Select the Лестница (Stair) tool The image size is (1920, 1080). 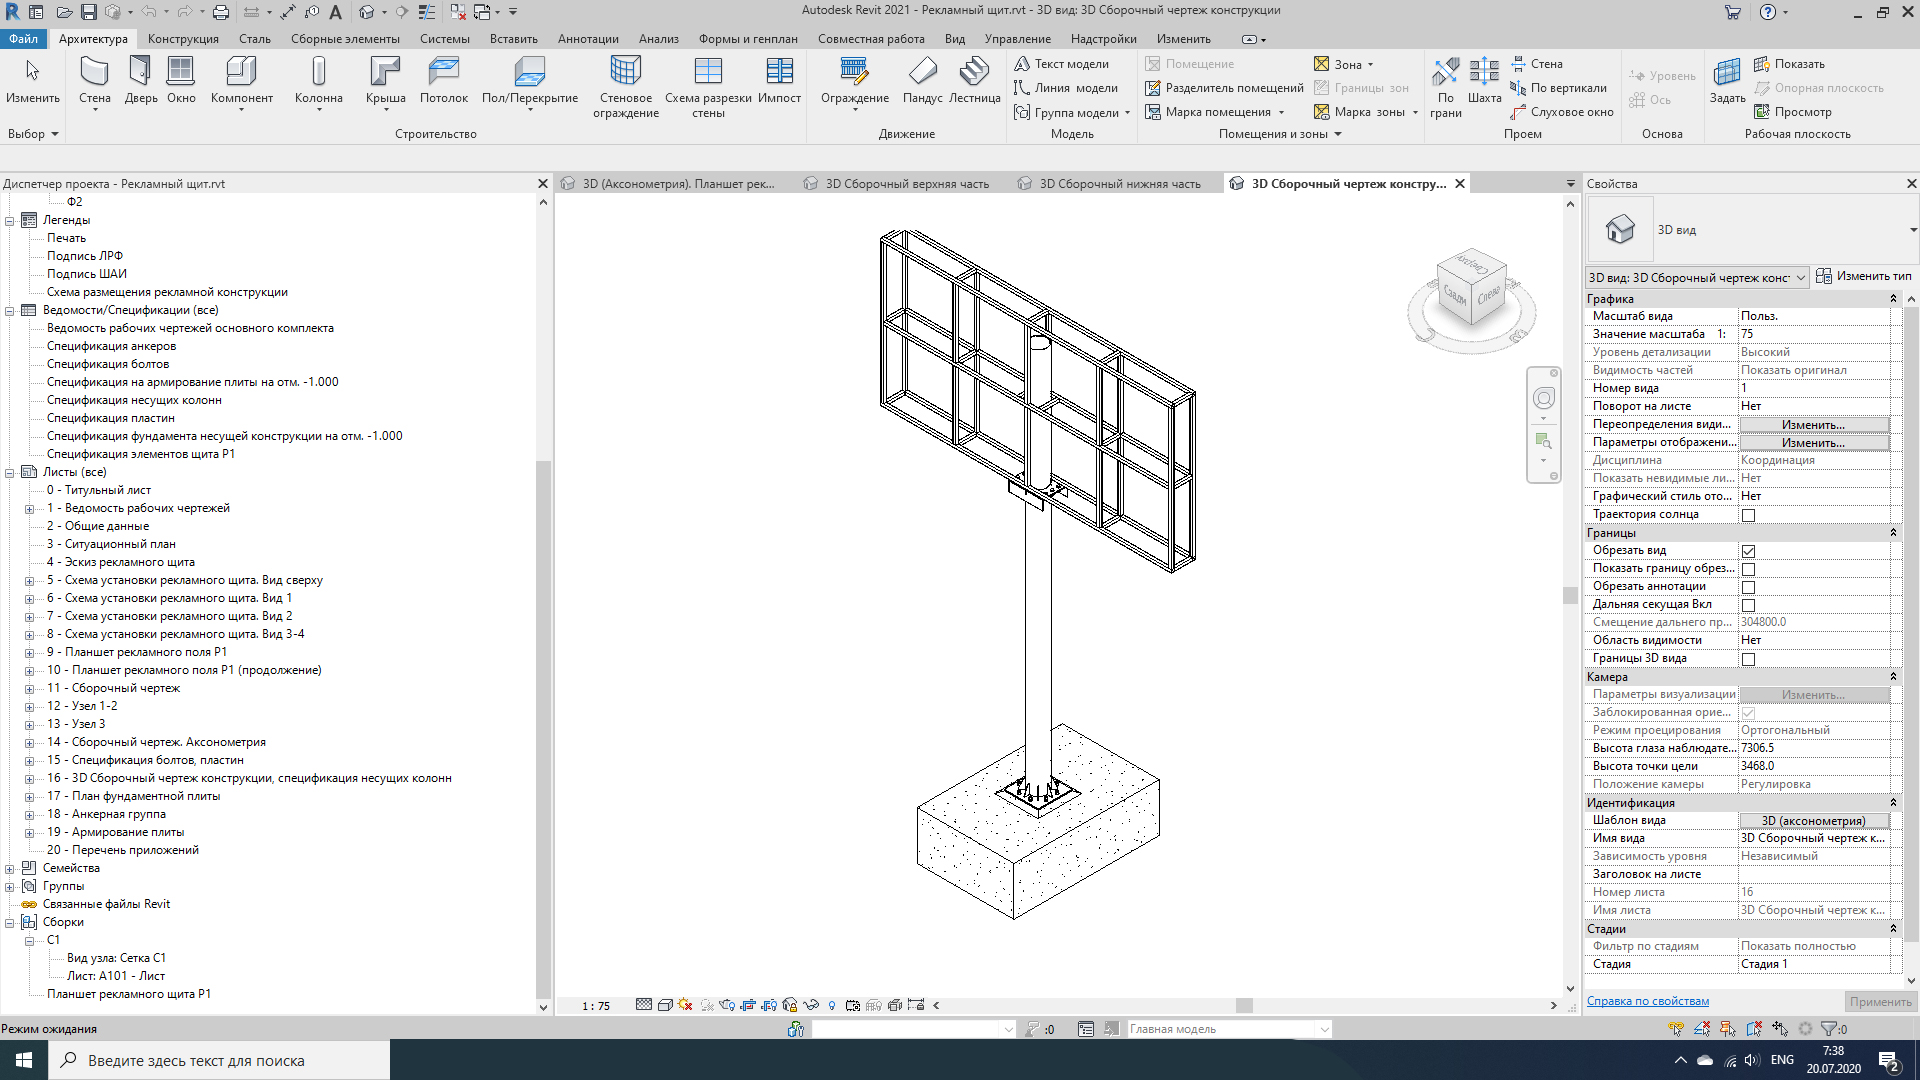(x=974, y=80)
